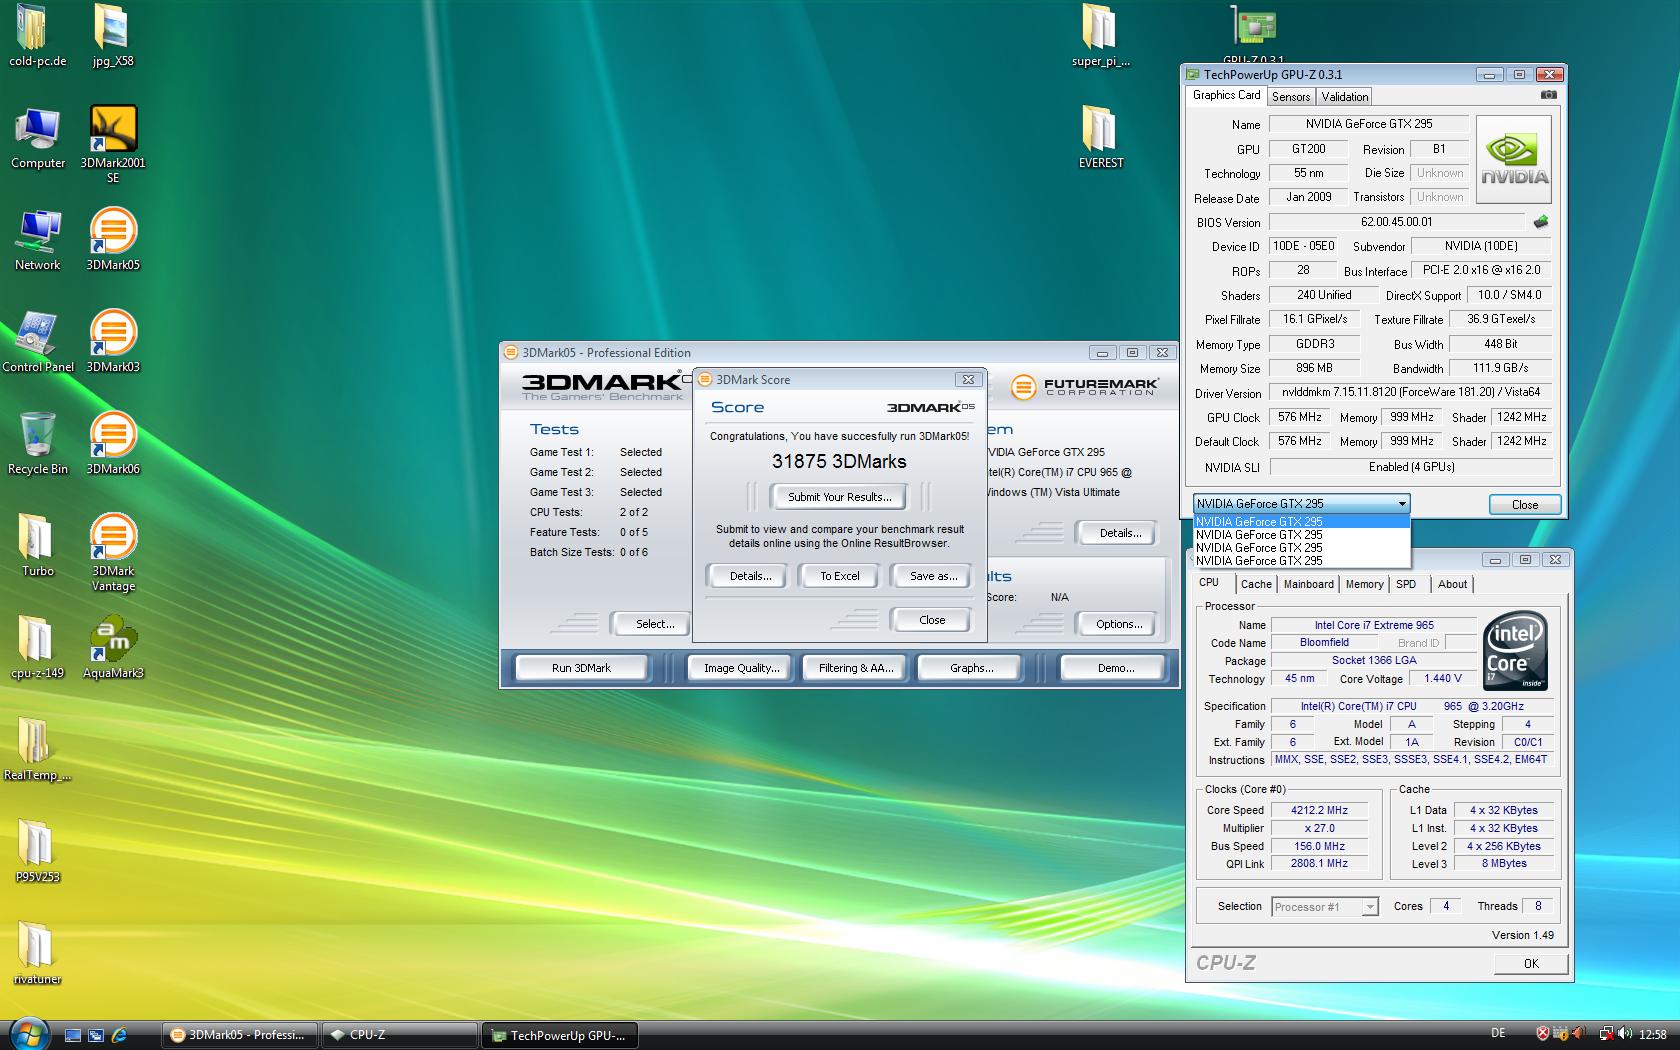Image resolution: width=1680 pixels, height=1050 pixels.
Task: Open the RealTemp folder icon
Action: point(38,751)
